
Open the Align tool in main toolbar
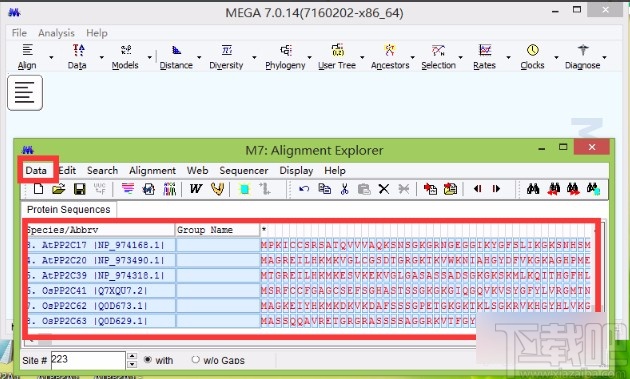(27, 57)
